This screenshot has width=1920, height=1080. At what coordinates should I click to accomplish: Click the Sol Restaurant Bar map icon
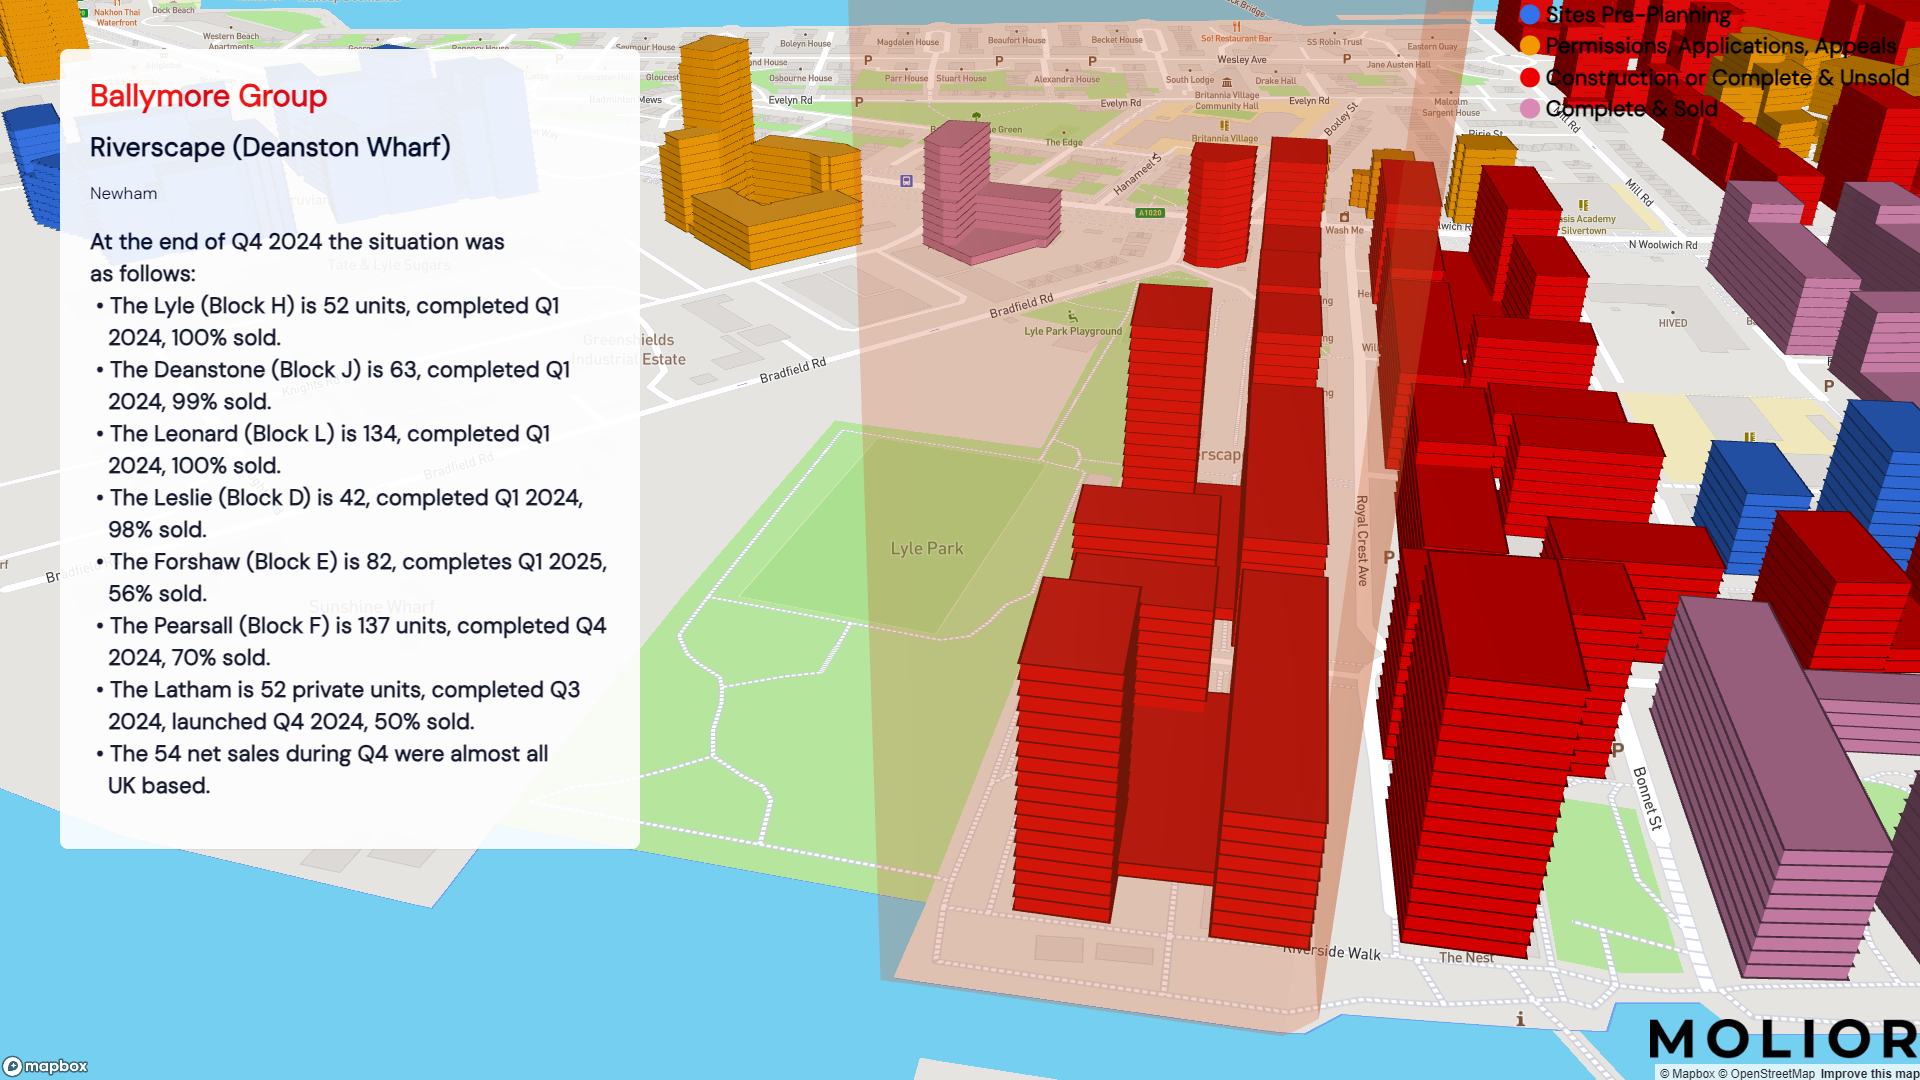tap(1236, 27)
